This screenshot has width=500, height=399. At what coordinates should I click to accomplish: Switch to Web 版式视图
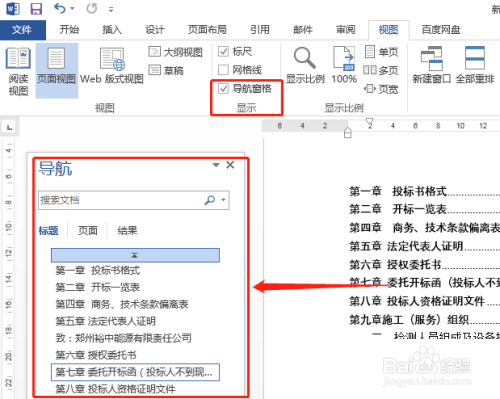pyautogui.click(x=112, y=66)
